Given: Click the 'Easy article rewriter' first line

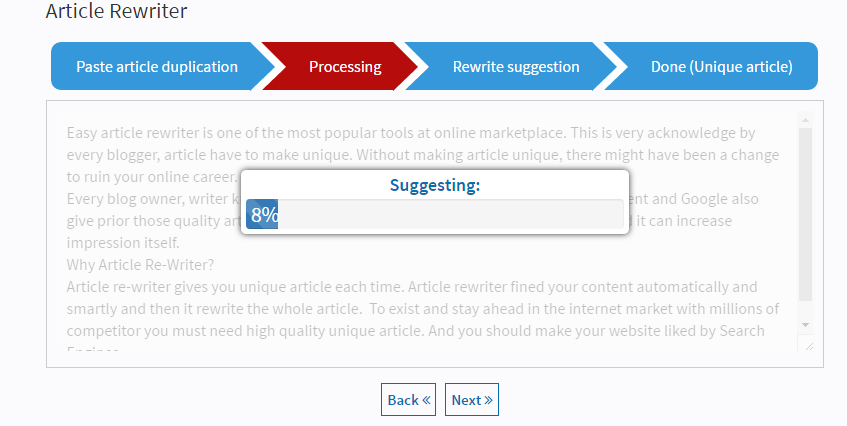Looking at the screenshot, I should (411, 133).
